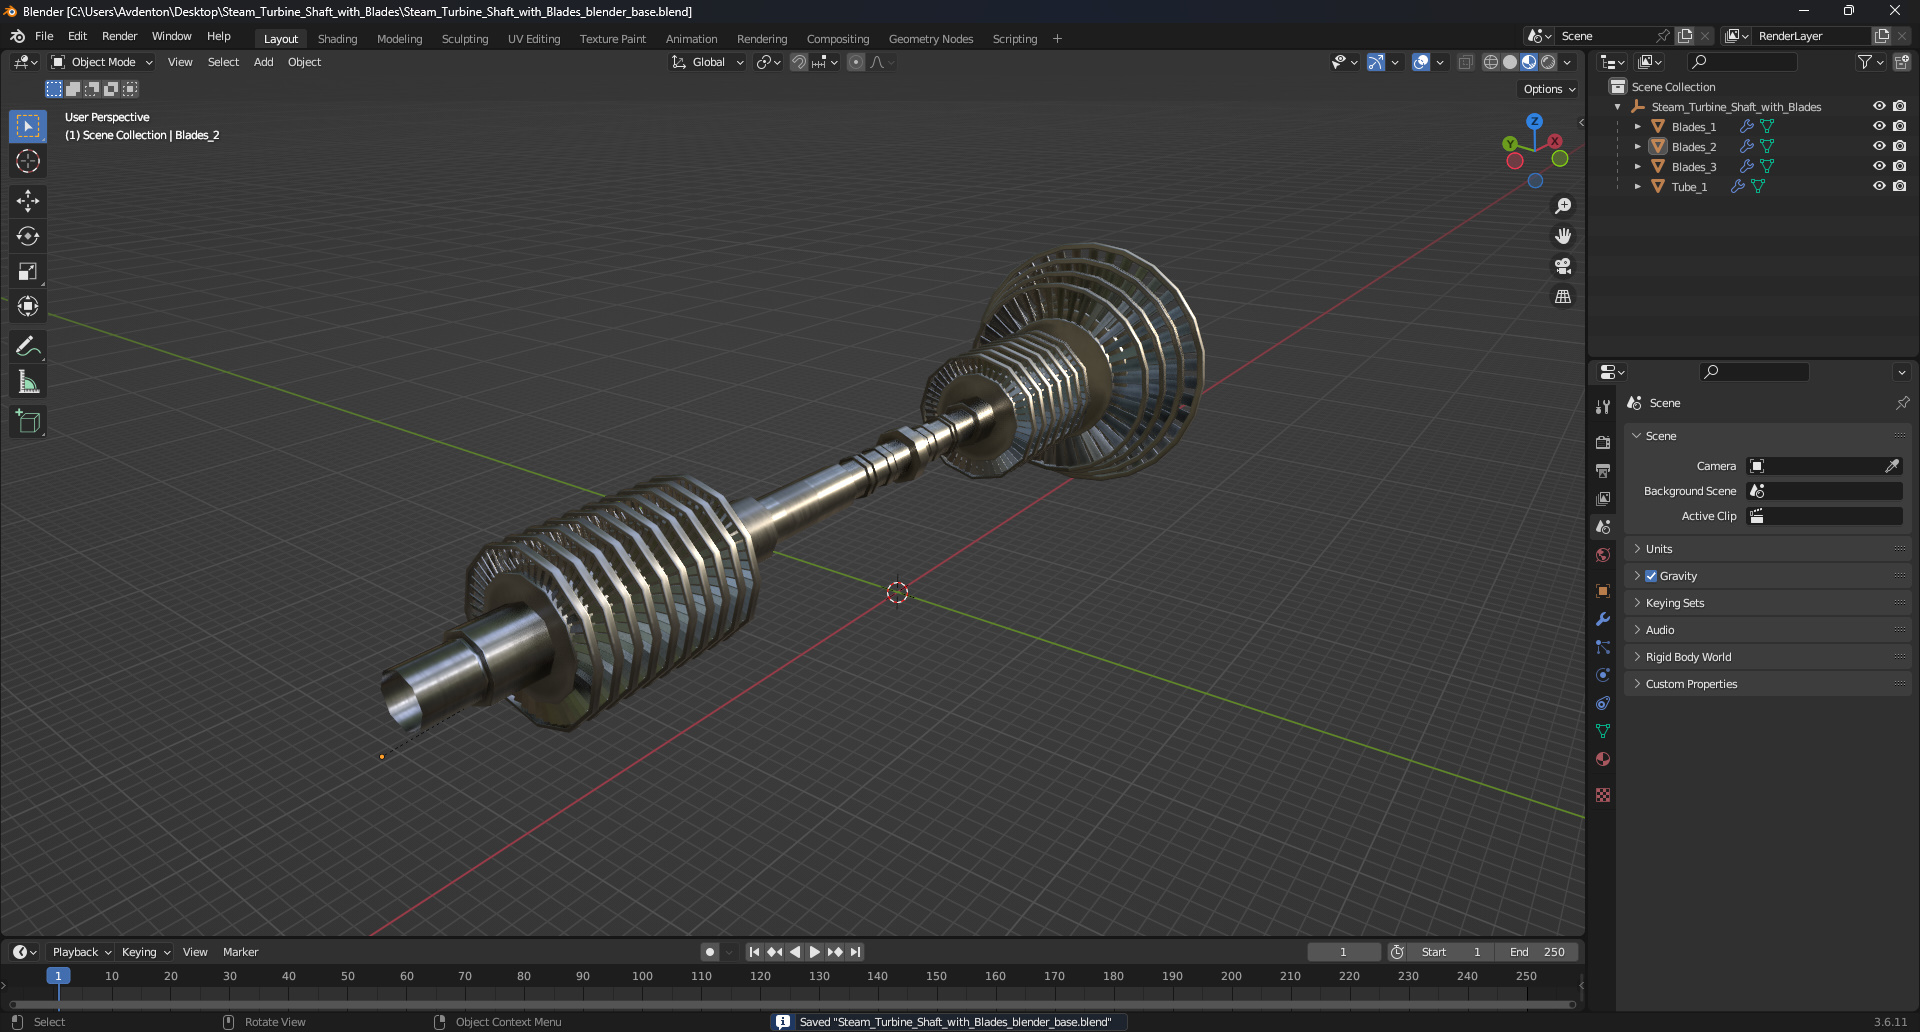1920x1032 pixels.
Task: Select the Transform tool
Action: pyautogui.click(x=28, y=306)
